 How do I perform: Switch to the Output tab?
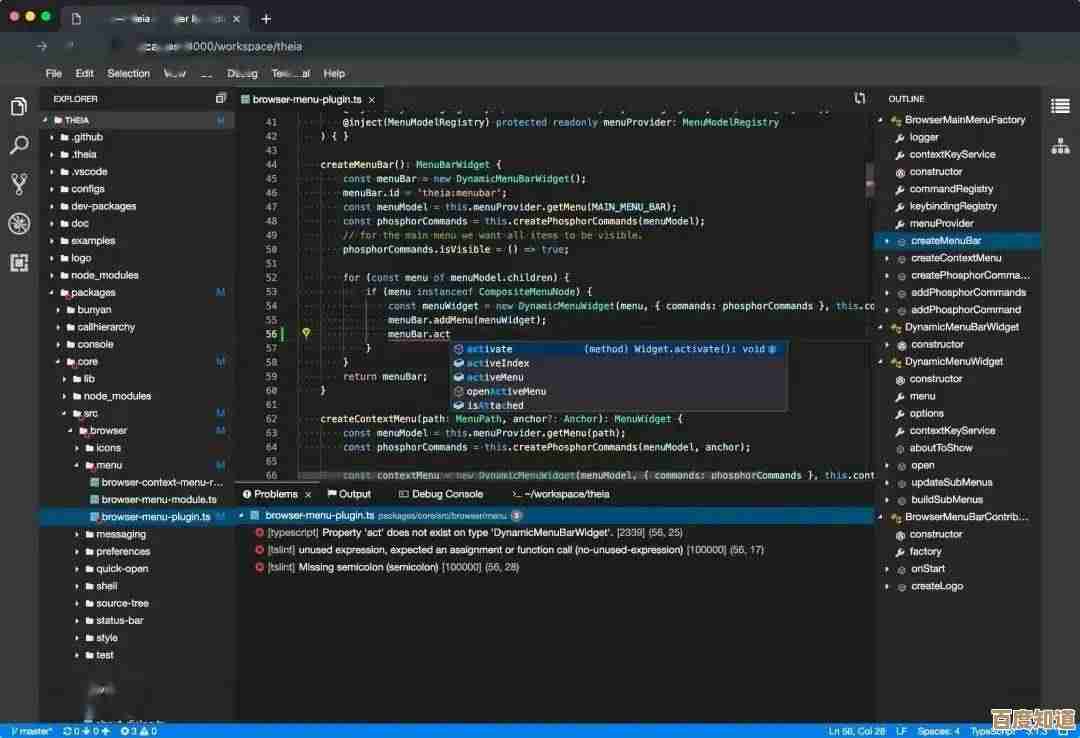click(x=350, y=493)
